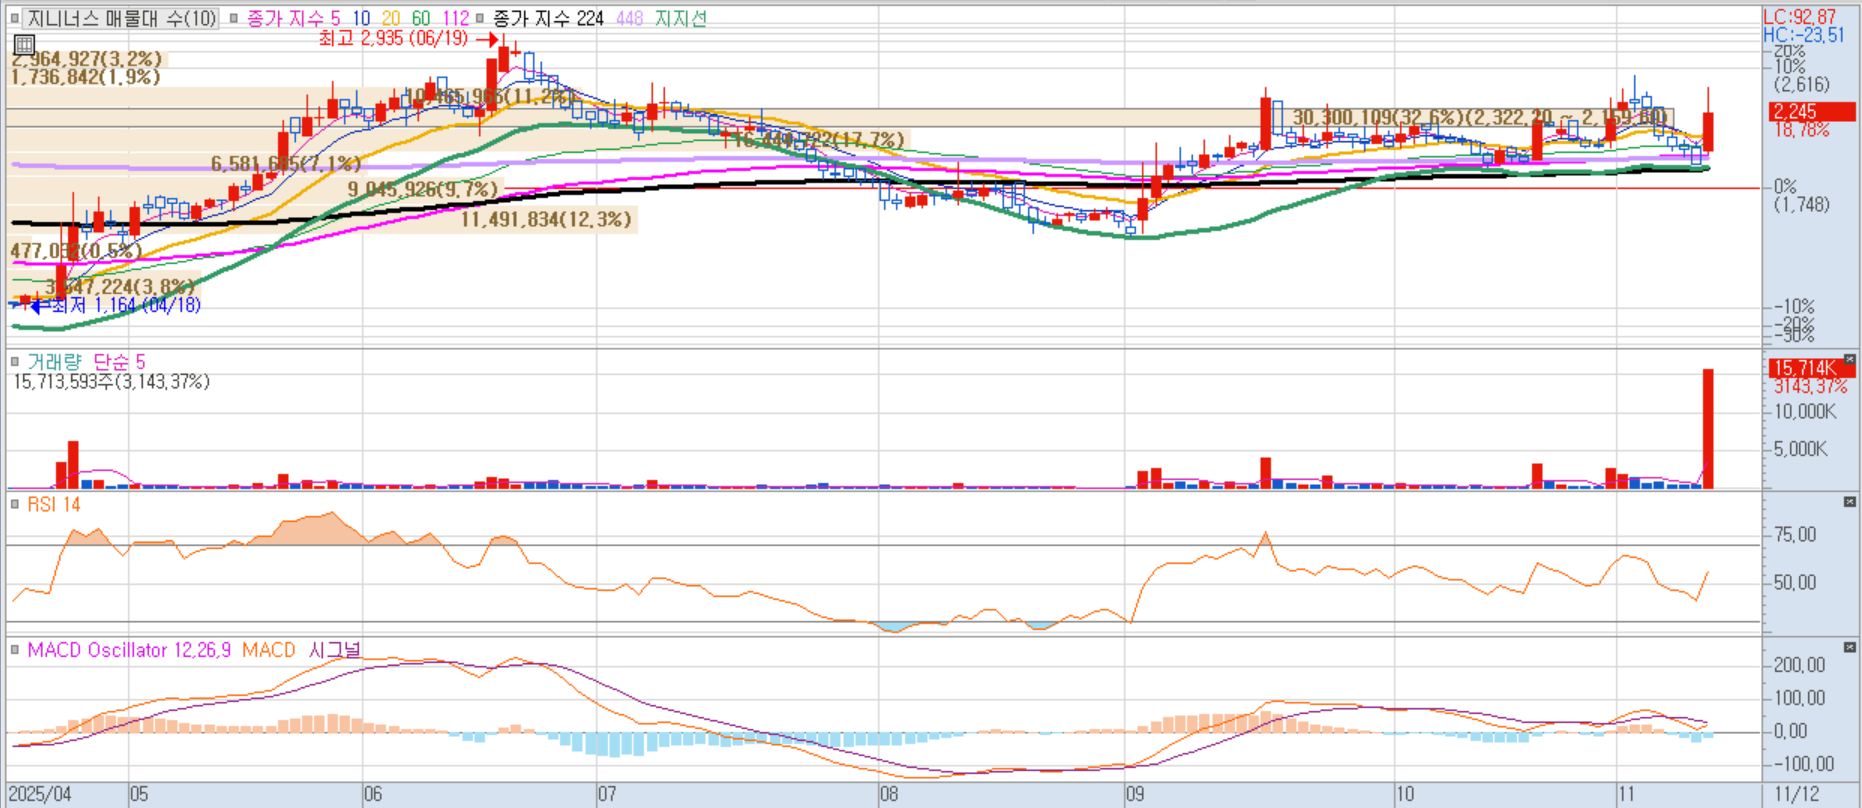Click the red 2,245 current price tag

pos(1811,111)
